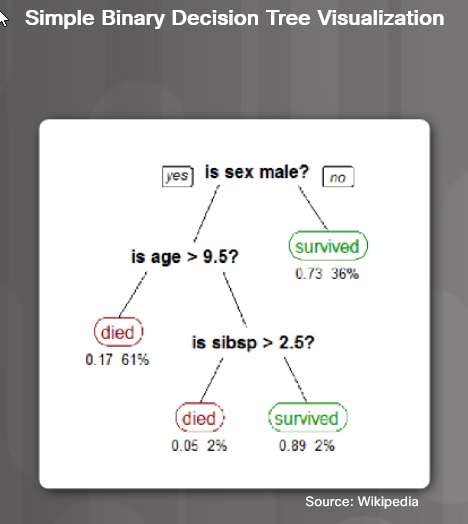Image resolution: width=468 pixels, height=524 pixels.
Task: Click the '0.05 2%' statistics text
Action: point(199,445)
